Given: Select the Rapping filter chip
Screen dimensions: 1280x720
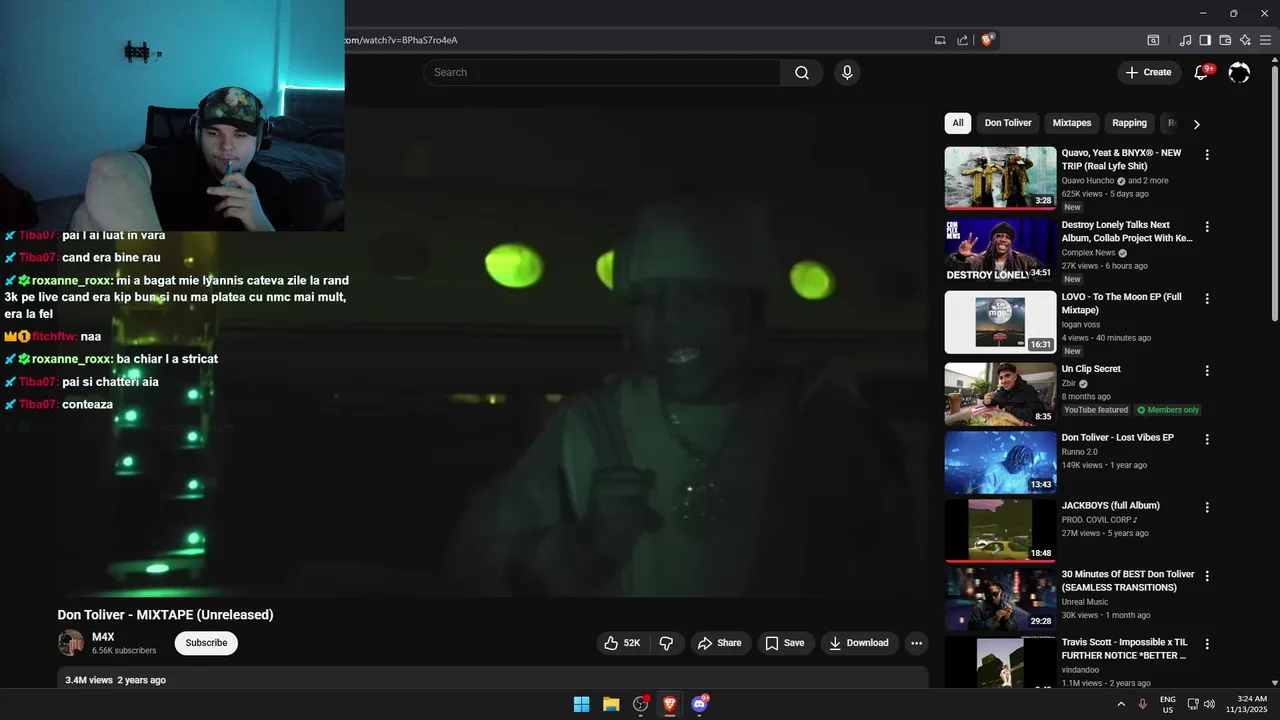Looking at the screenshot, I should click(1130, 123).
